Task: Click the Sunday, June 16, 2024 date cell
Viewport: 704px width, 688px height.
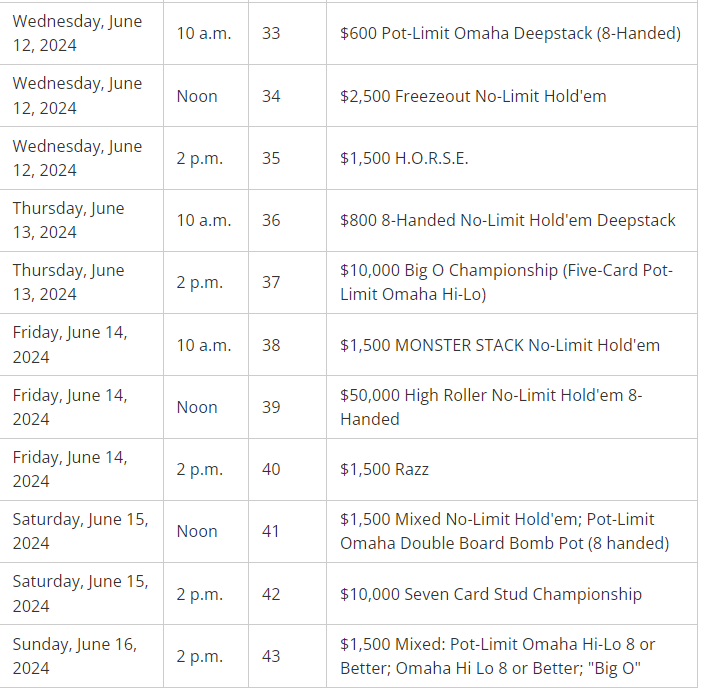Action: point(74,656)
